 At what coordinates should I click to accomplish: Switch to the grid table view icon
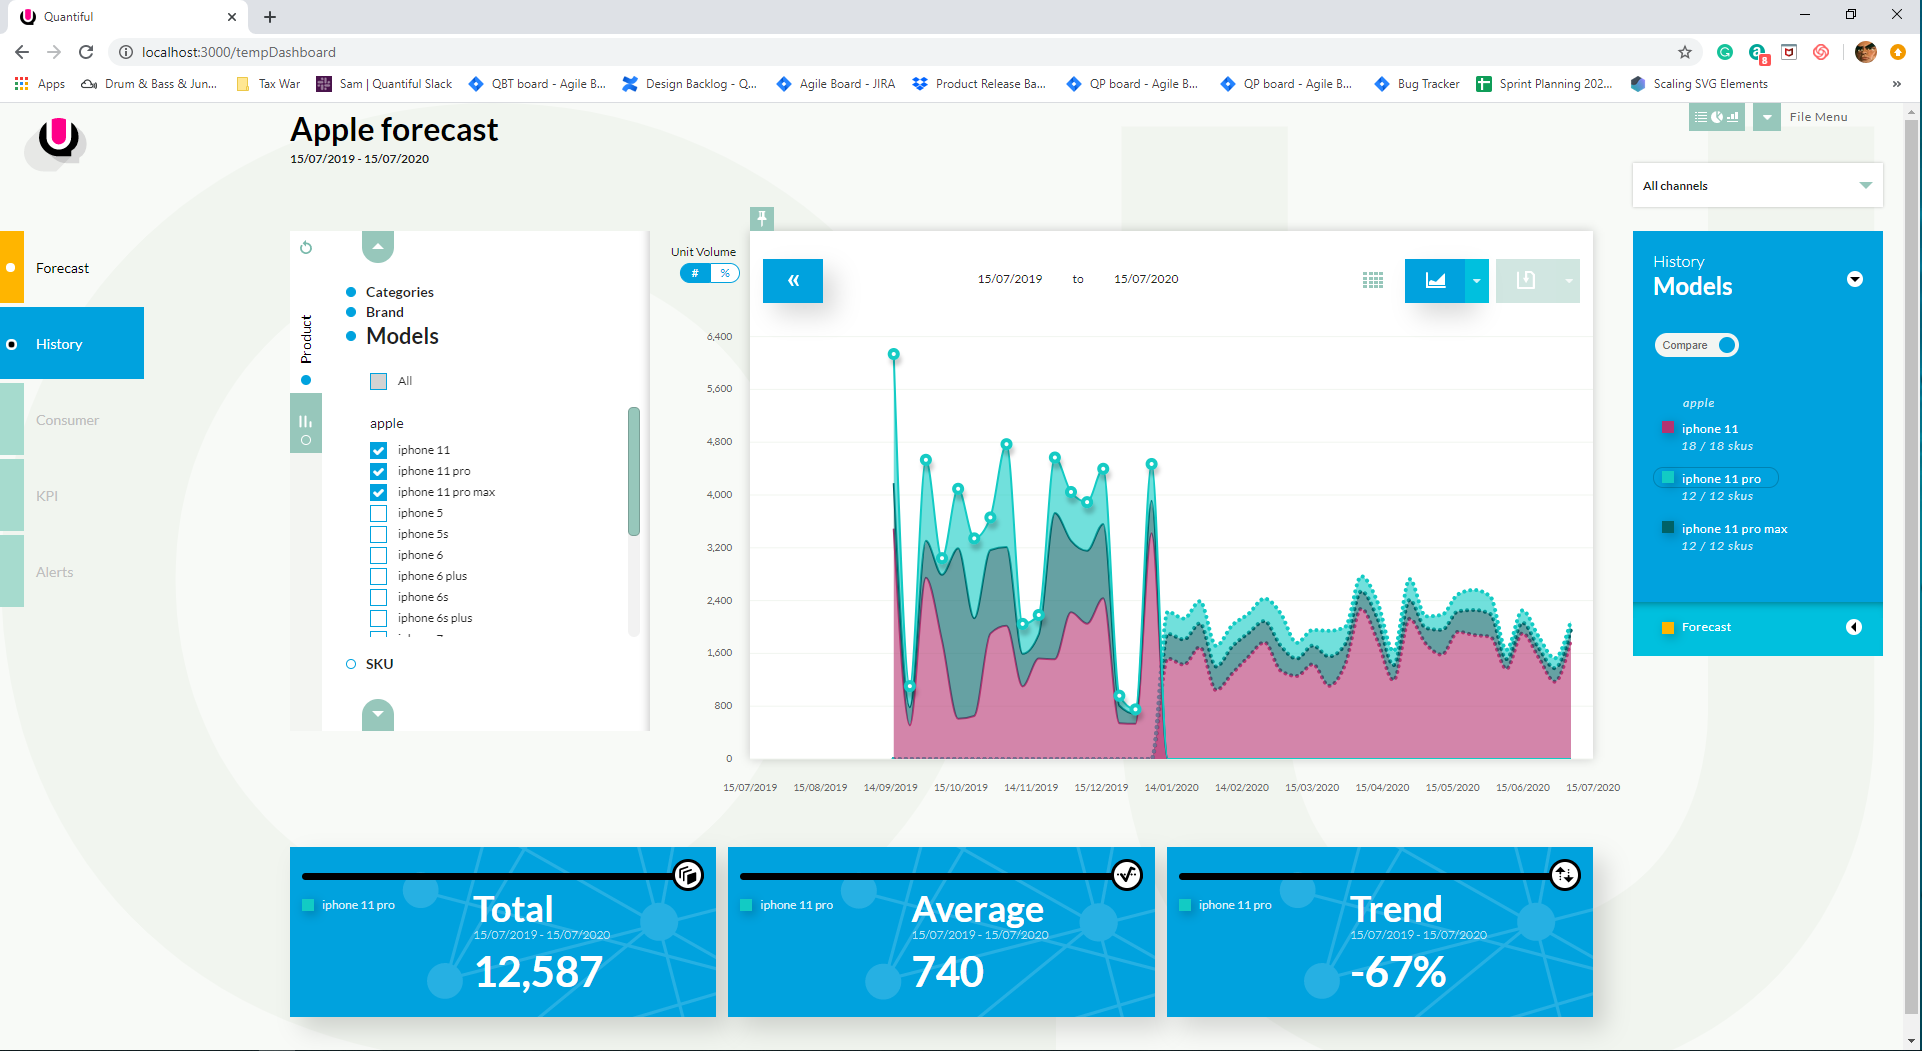tap(1373, 281)
